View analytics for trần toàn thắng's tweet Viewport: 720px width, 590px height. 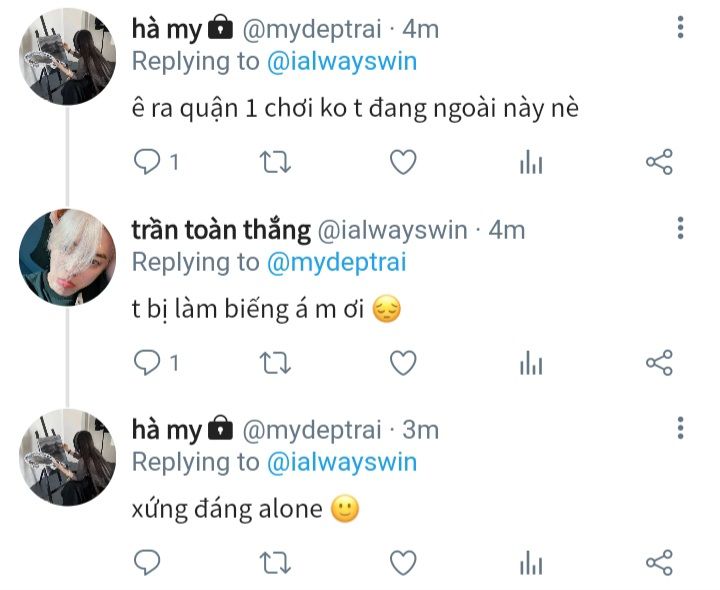click(x=531, y=363)
